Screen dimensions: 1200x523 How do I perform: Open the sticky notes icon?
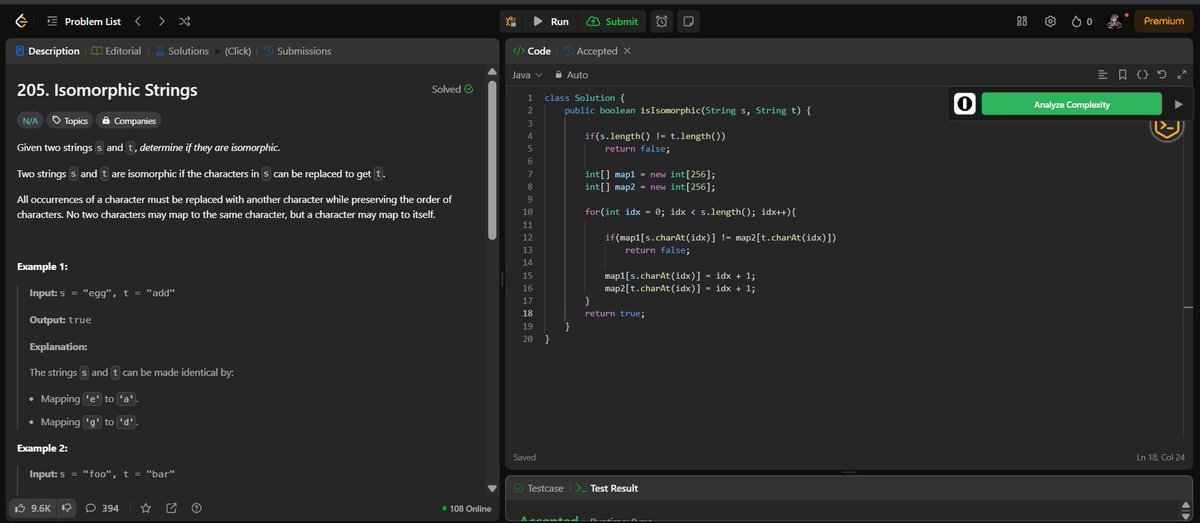[689, 21]
